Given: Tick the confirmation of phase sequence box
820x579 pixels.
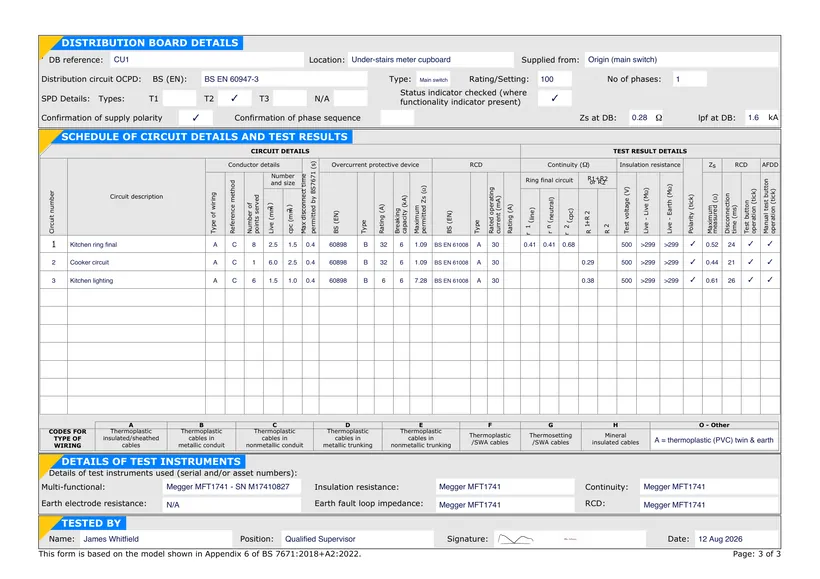Looking at the screenshot, I should pyautogui.click(x=397, y=118).
